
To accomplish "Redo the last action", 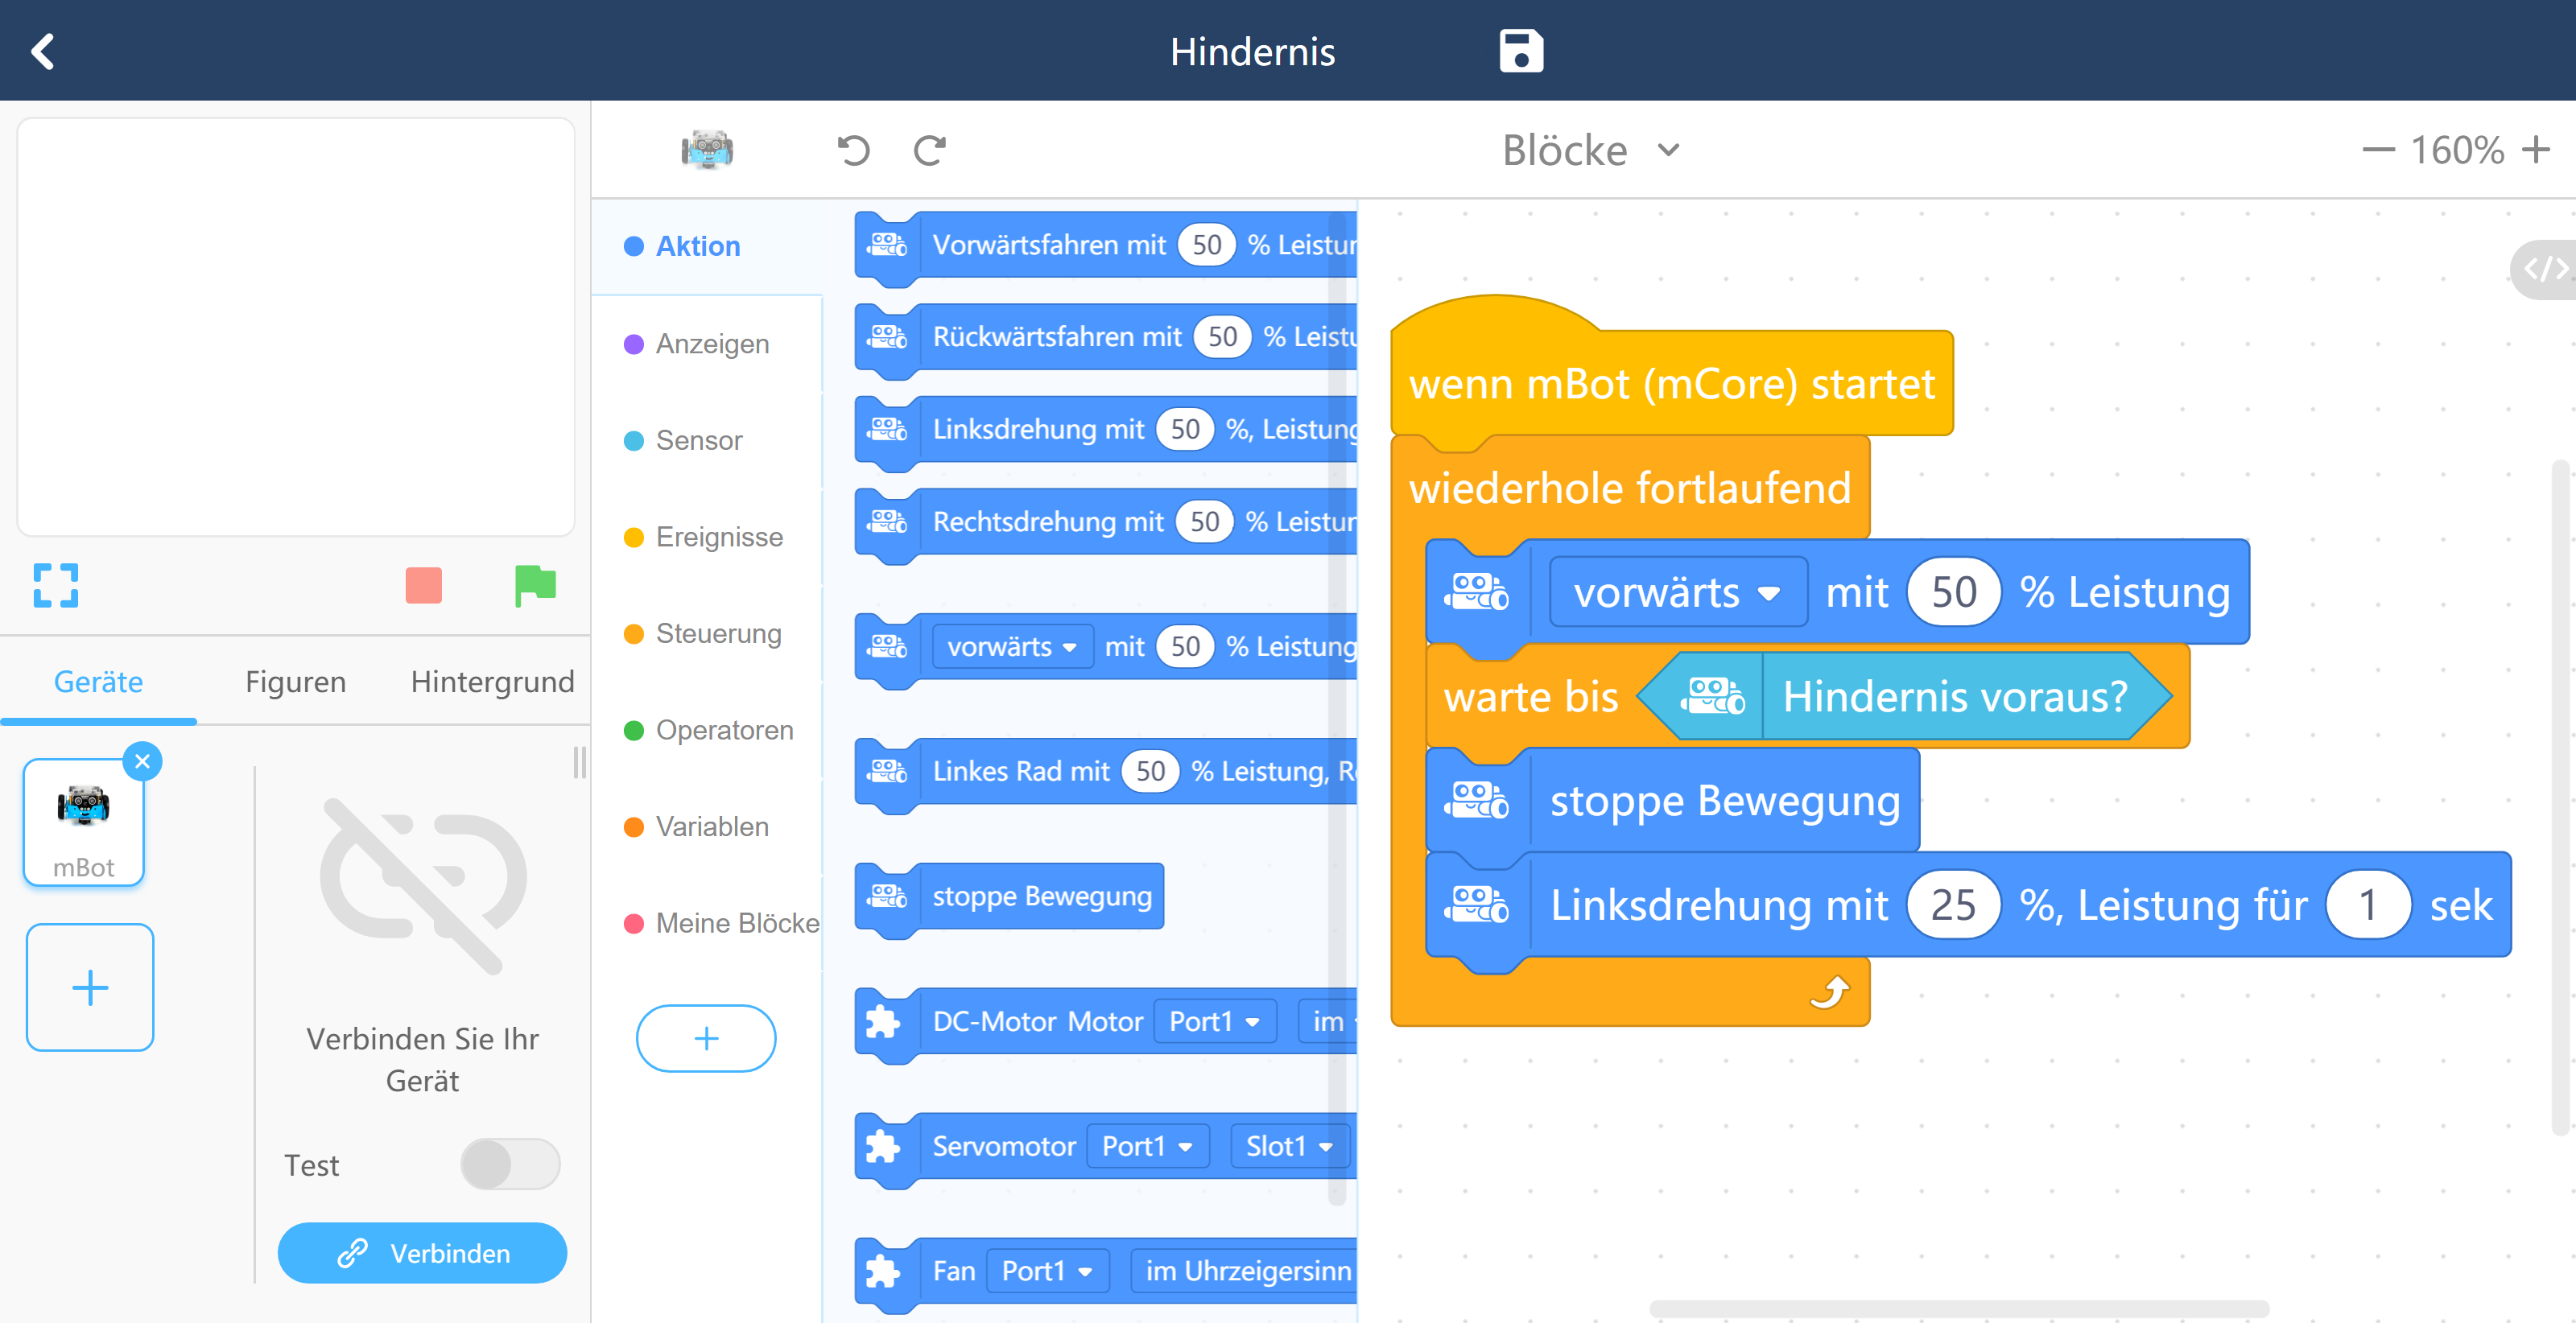I will coord(930,150).
